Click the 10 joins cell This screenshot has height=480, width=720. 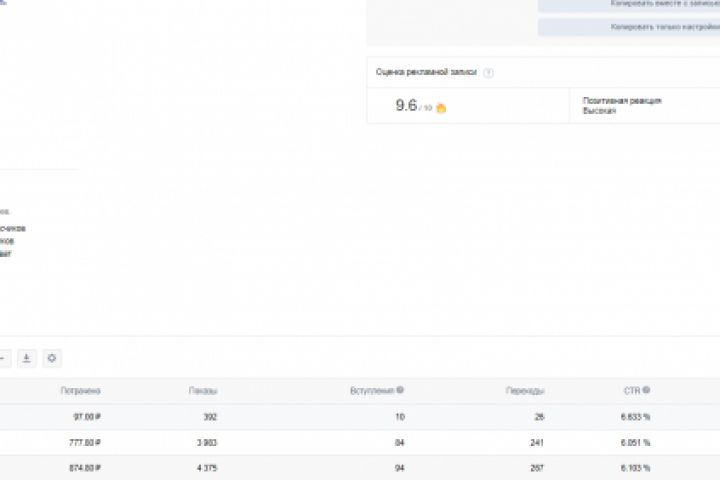pos(400,417)
